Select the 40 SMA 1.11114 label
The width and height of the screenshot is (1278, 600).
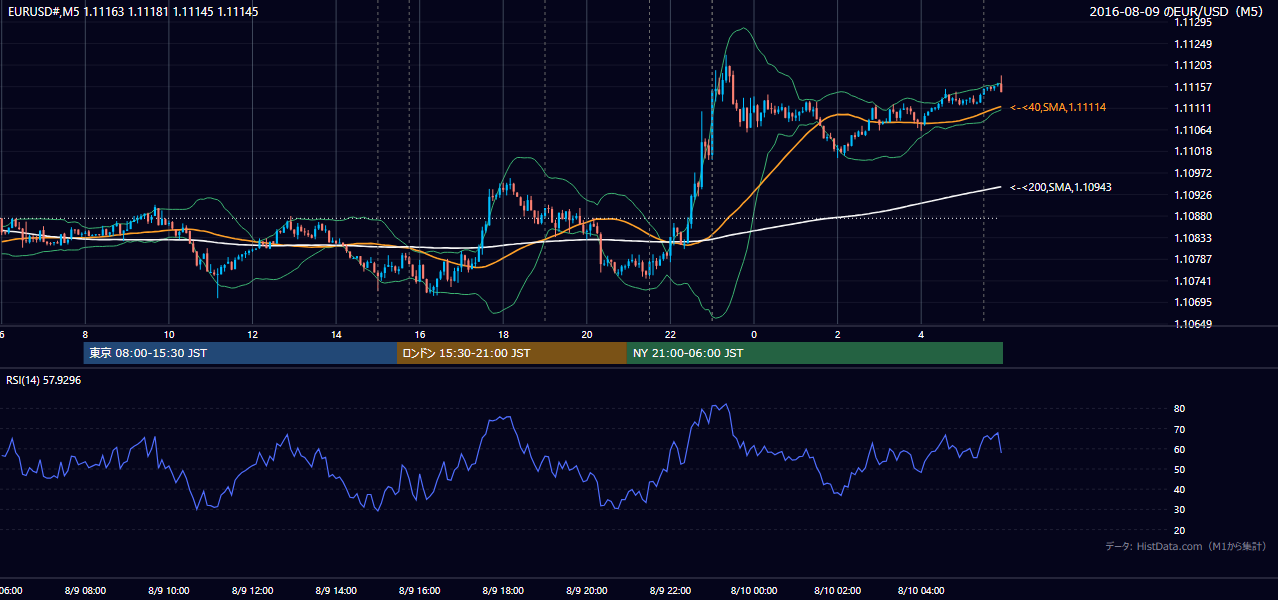pos(1058,107)
